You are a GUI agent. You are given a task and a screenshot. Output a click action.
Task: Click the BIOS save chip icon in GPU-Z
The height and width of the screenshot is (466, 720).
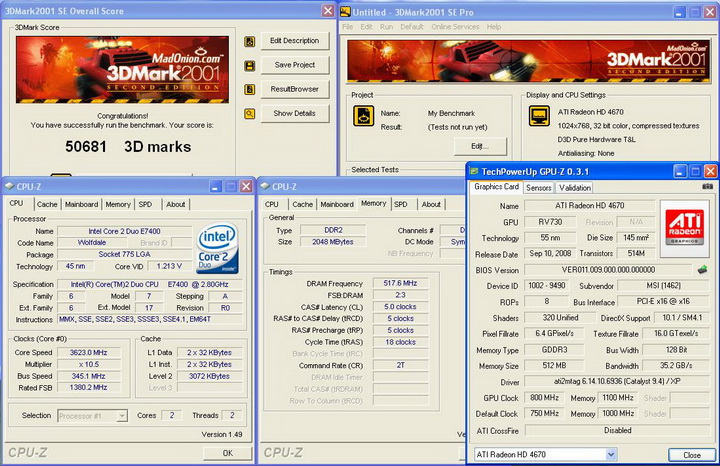tap(702, 269)
